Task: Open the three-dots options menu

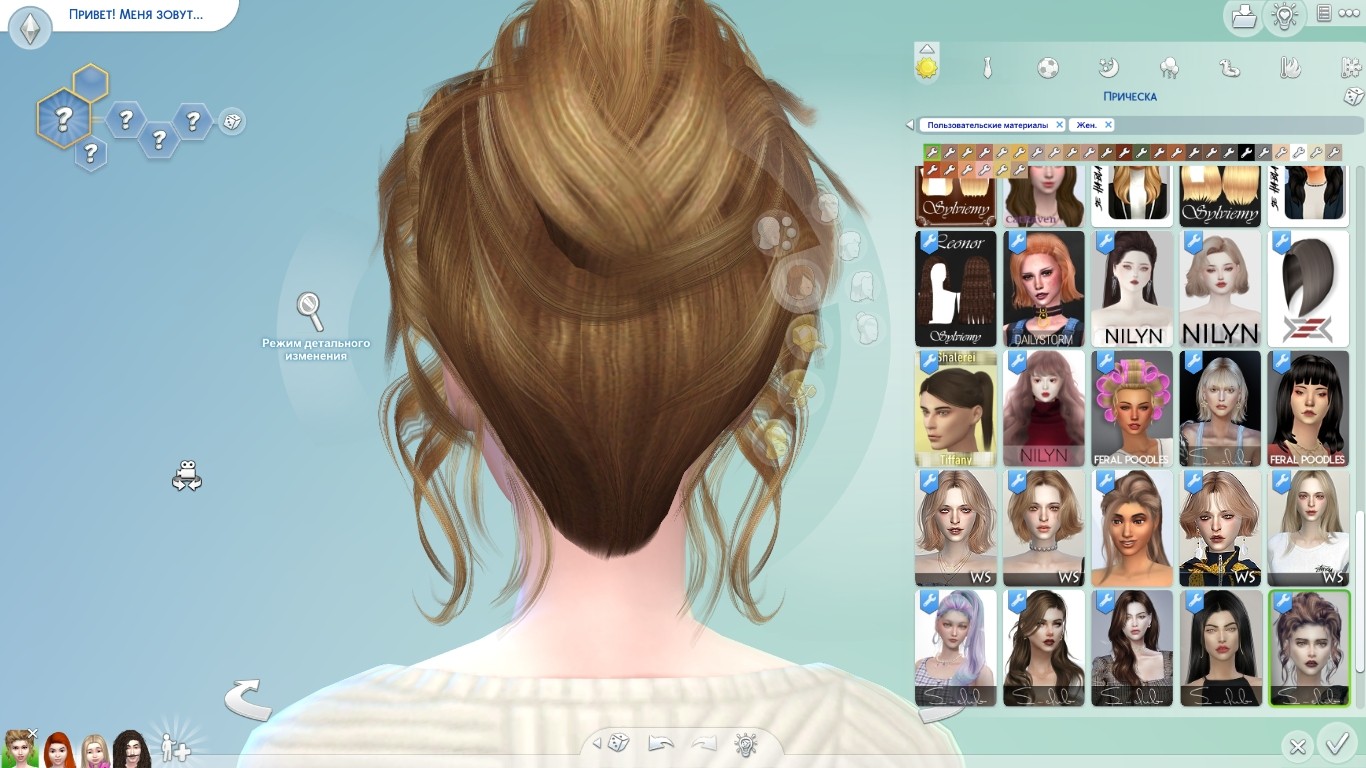Action: pyautogui.click(x=1349, y=13)
